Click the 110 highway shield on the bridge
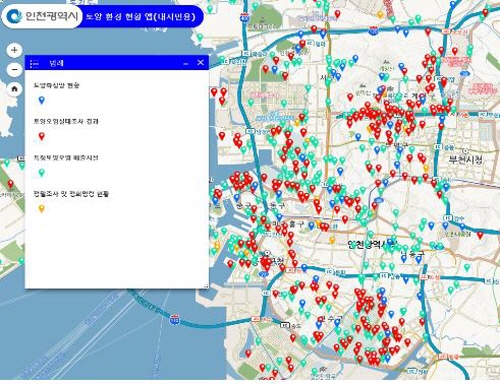This screenshot has width=500, height=384. (174, 319)
